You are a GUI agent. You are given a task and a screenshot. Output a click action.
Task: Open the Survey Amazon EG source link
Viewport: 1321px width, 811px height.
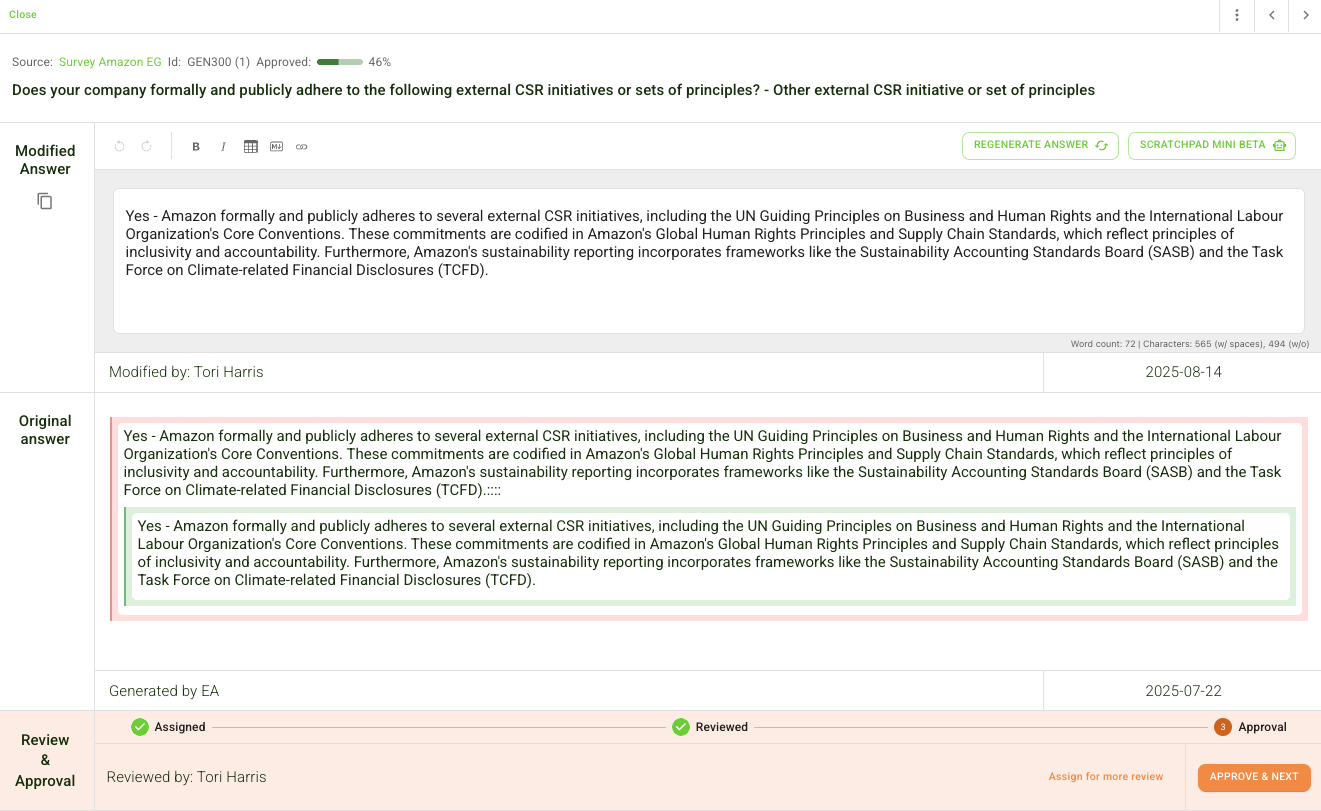pyautogui.click(x=110, y=62)
